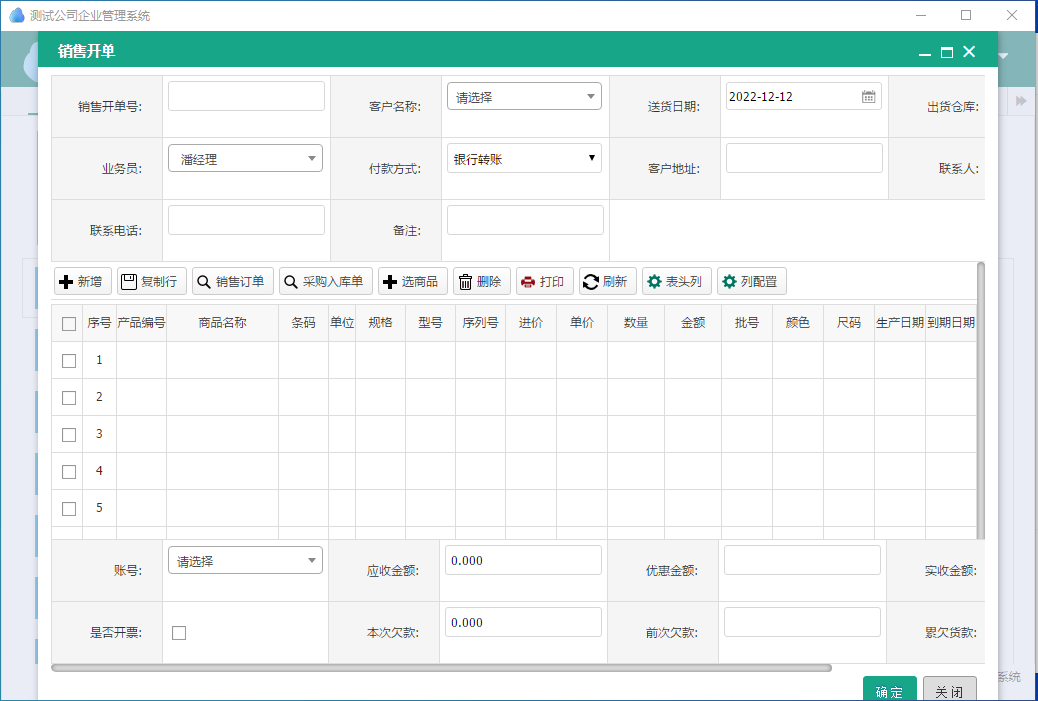The image size is (1038, 701).
Task: Click the 条码 column header
Action: coord(303,323)
